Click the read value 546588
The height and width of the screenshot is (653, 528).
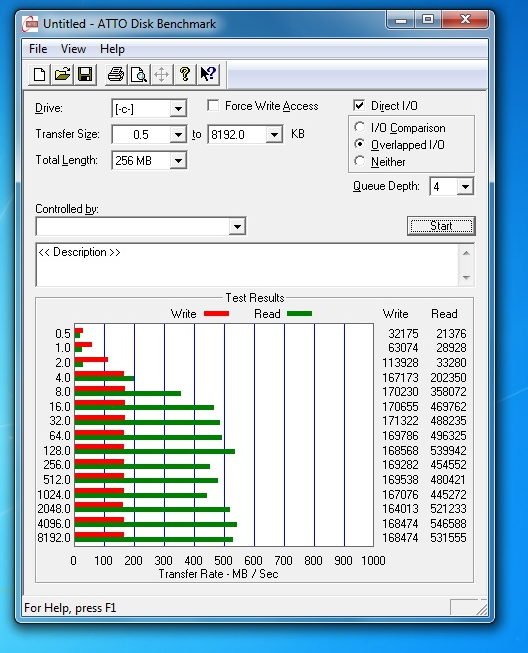[x=448, y=523]
